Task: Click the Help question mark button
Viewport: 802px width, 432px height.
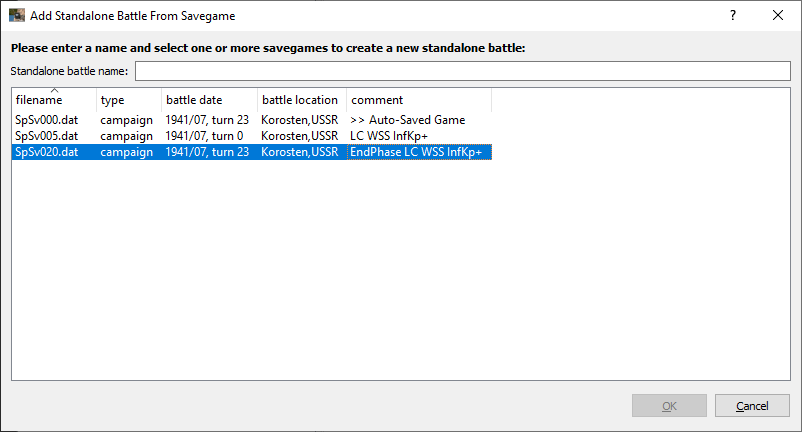Action: (x=732, y=15)
